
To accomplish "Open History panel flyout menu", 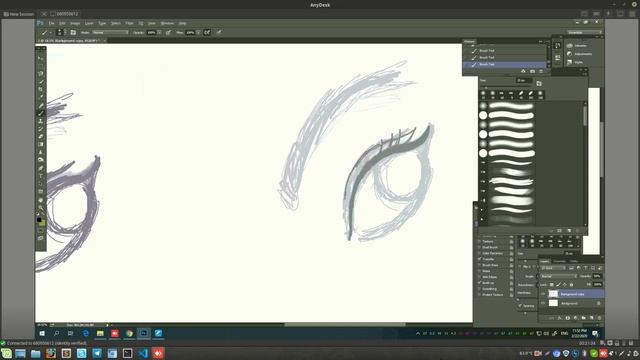I will point(547,42).
